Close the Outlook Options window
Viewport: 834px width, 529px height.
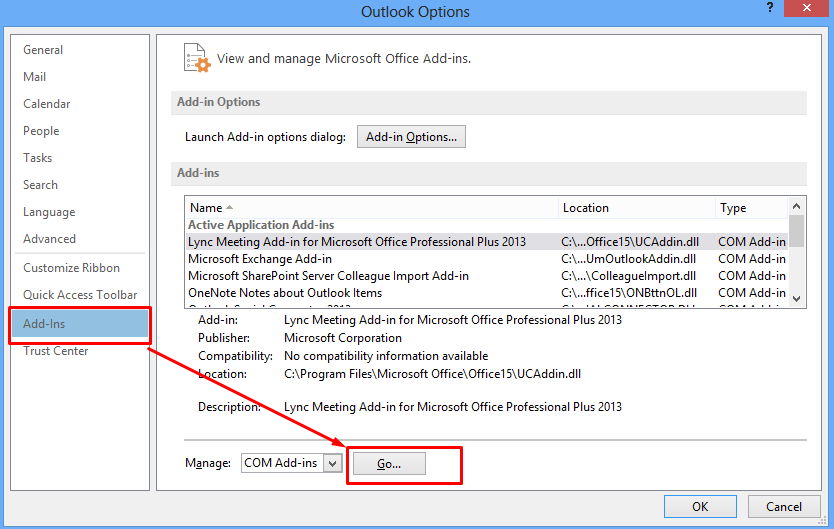[x=807, y=8]
